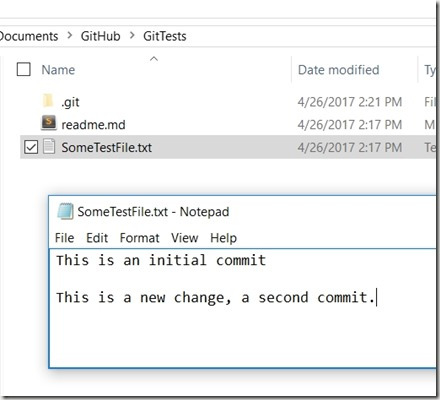This screenshot has width=440, height=400.
Task: Open the File menu in Notepad
Action: 64,238
